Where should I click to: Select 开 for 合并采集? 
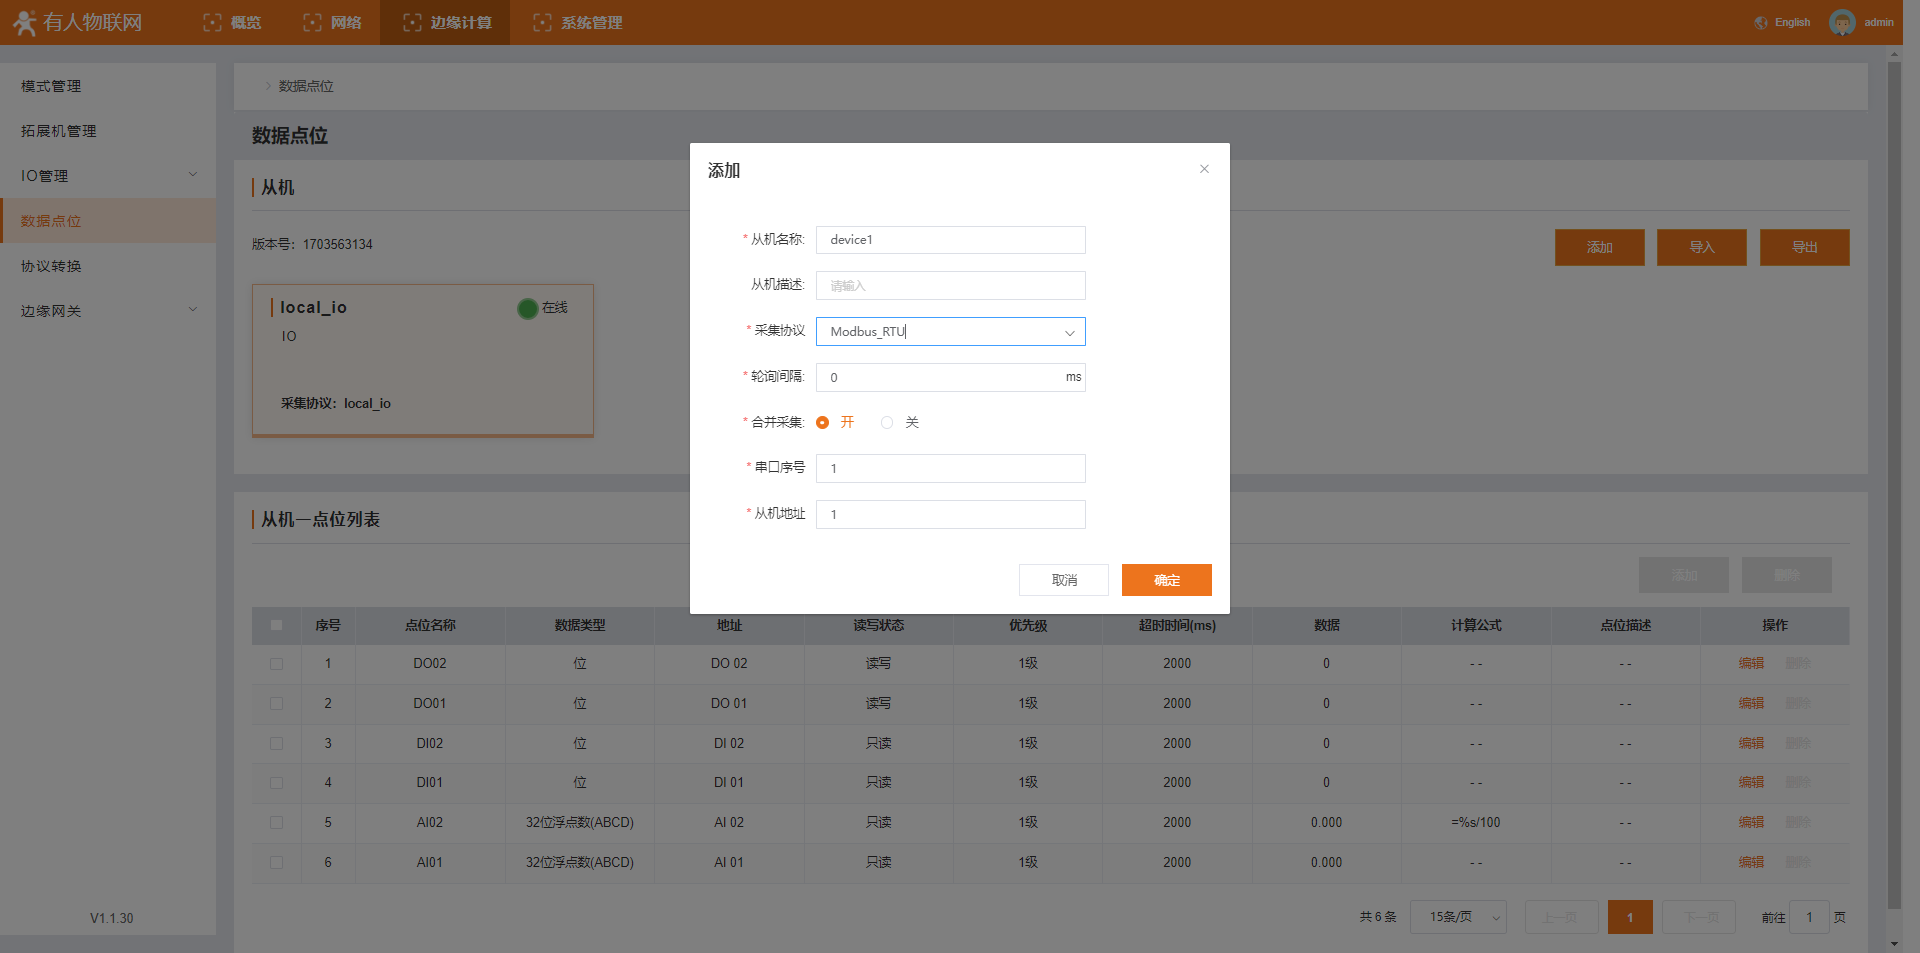(x=823, y=423)
